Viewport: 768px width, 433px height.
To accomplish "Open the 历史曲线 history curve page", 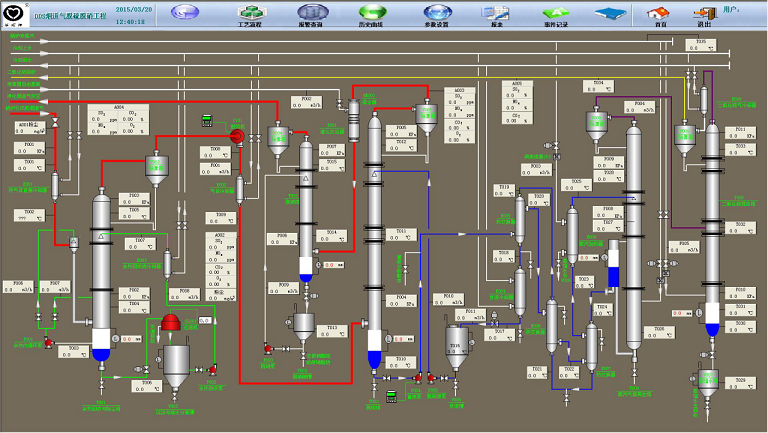I will click(370, 14).
